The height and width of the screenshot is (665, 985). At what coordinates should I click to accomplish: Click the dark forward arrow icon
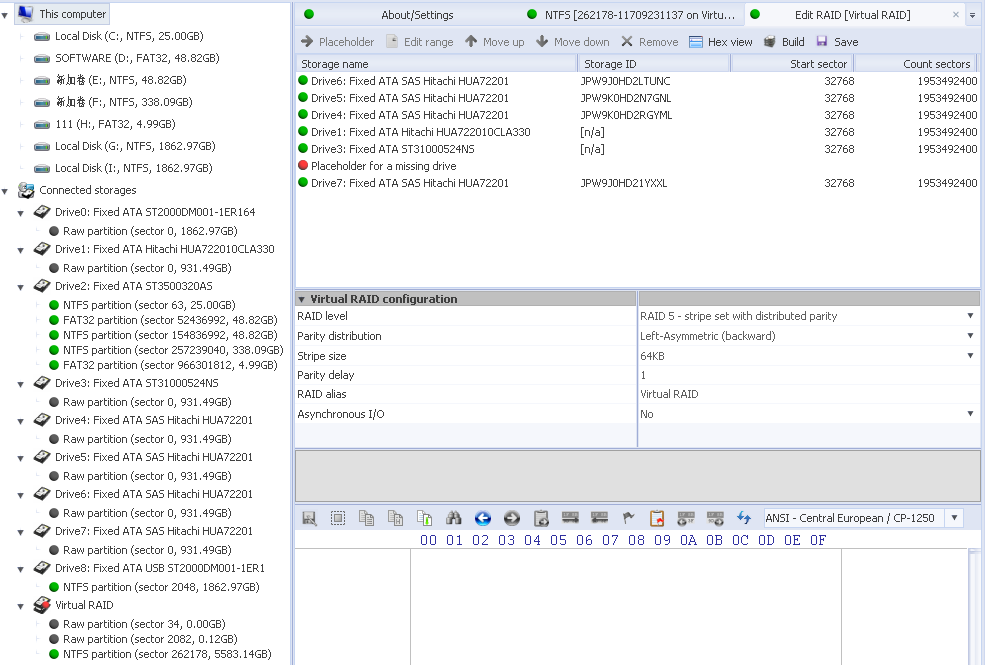click(x=512, y=518)
